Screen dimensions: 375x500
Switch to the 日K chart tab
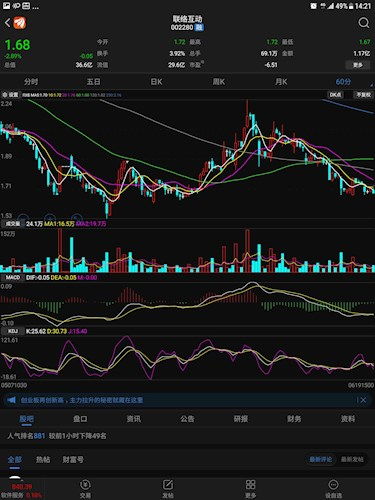[x=156, y=82]
